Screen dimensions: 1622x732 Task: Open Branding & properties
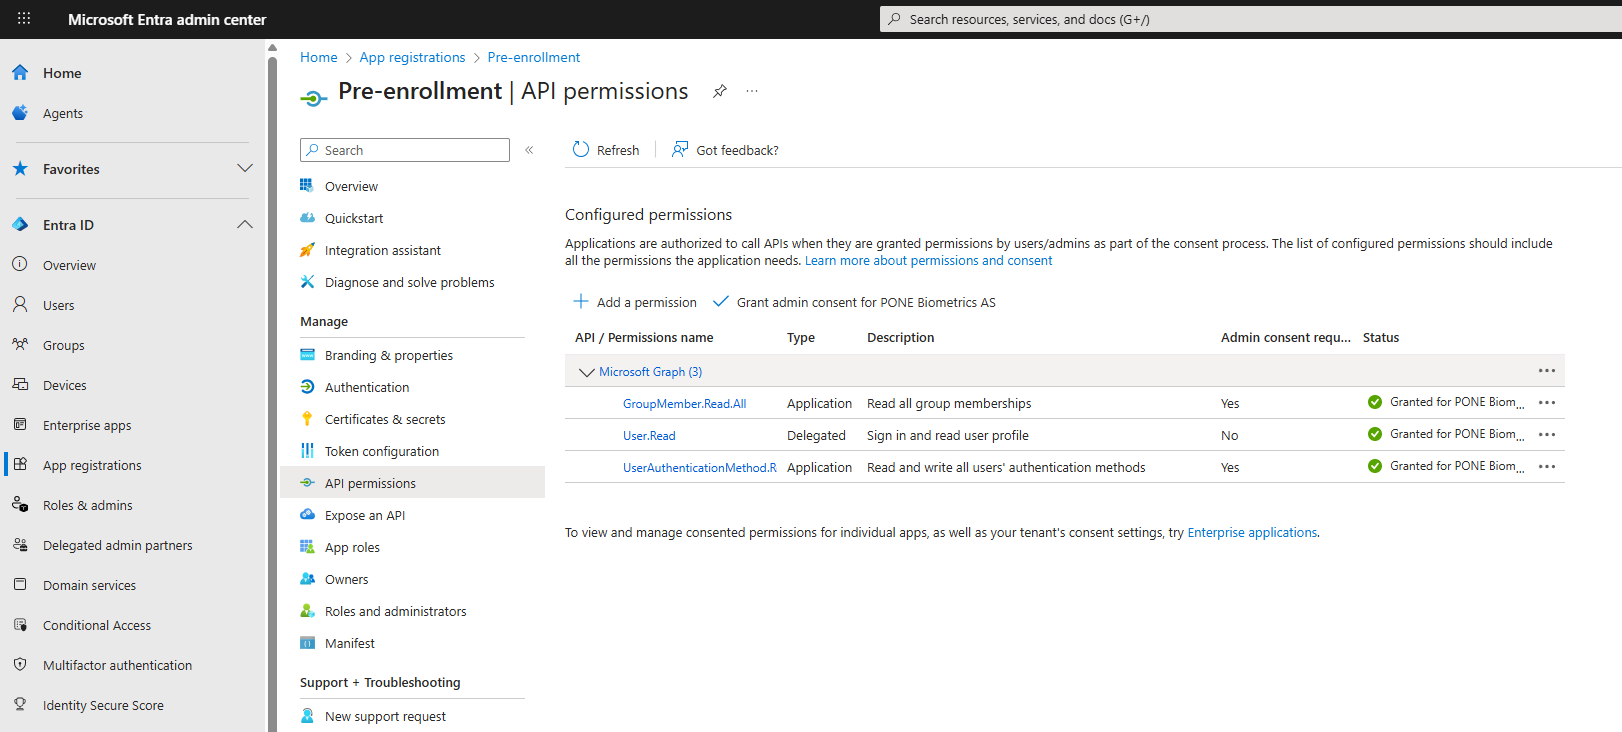(389, 355)
